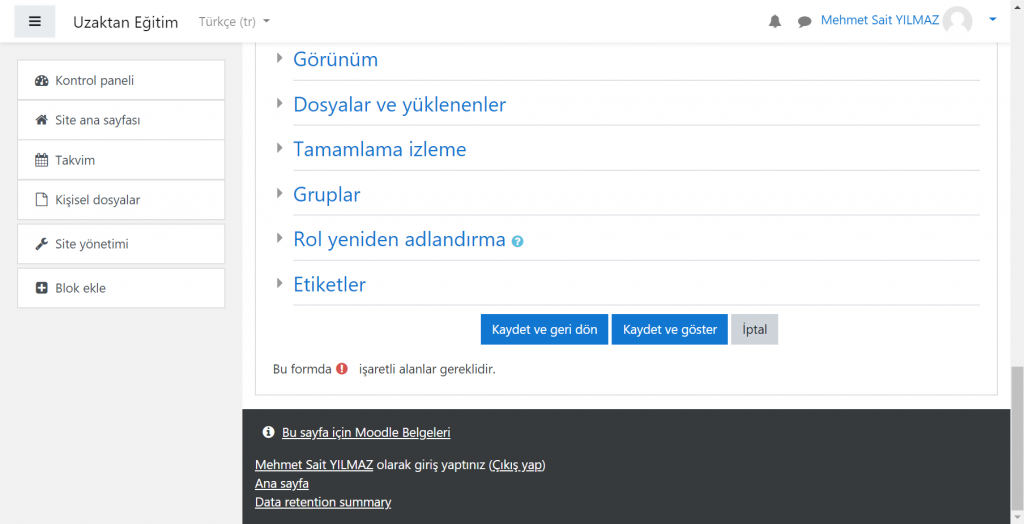This screenshot has width=1024, height=524.
Task: Click the Kontrol paneli dashboard icon
Action: pyautogui.click(x=42, y=80)
